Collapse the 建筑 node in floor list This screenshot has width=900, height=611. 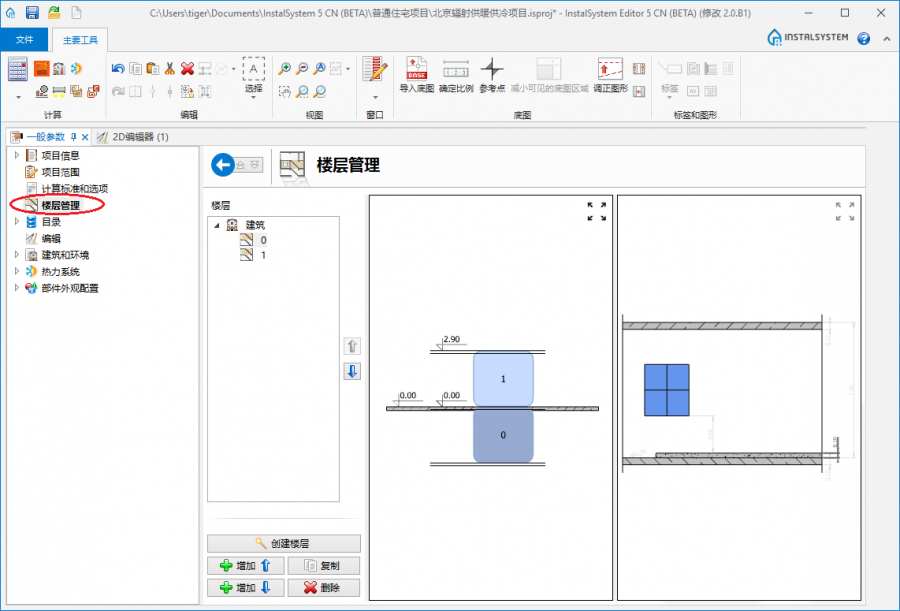pos(217,225)
